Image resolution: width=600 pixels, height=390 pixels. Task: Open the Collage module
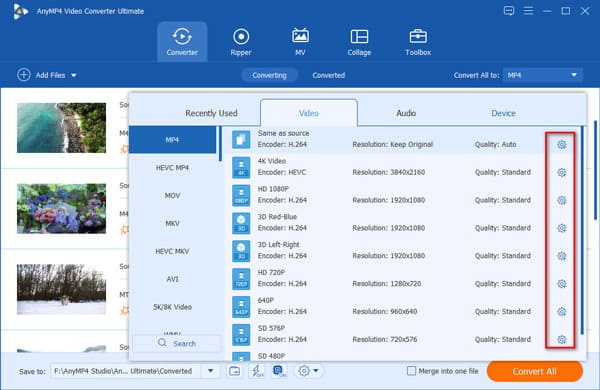click(359, 42)
